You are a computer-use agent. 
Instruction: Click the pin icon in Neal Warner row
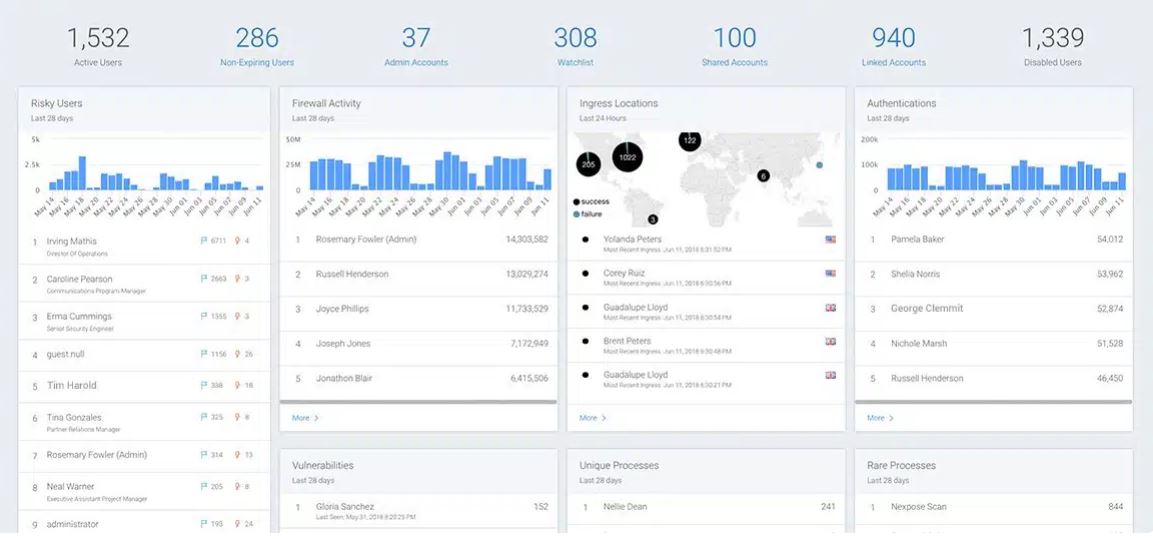pos(238,486)
